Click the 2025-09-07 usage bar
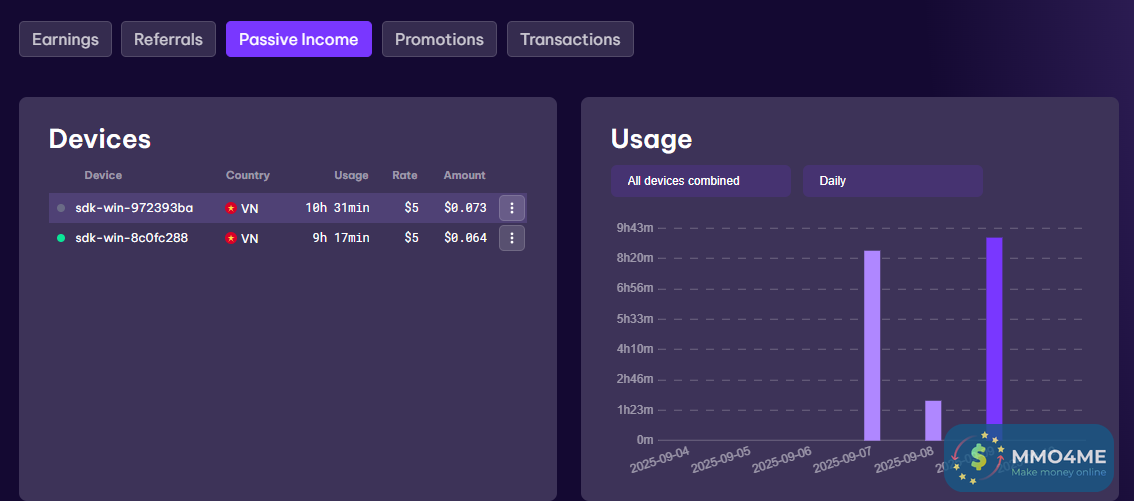This screenshot has height=501, width=1134. coord(872,345)
